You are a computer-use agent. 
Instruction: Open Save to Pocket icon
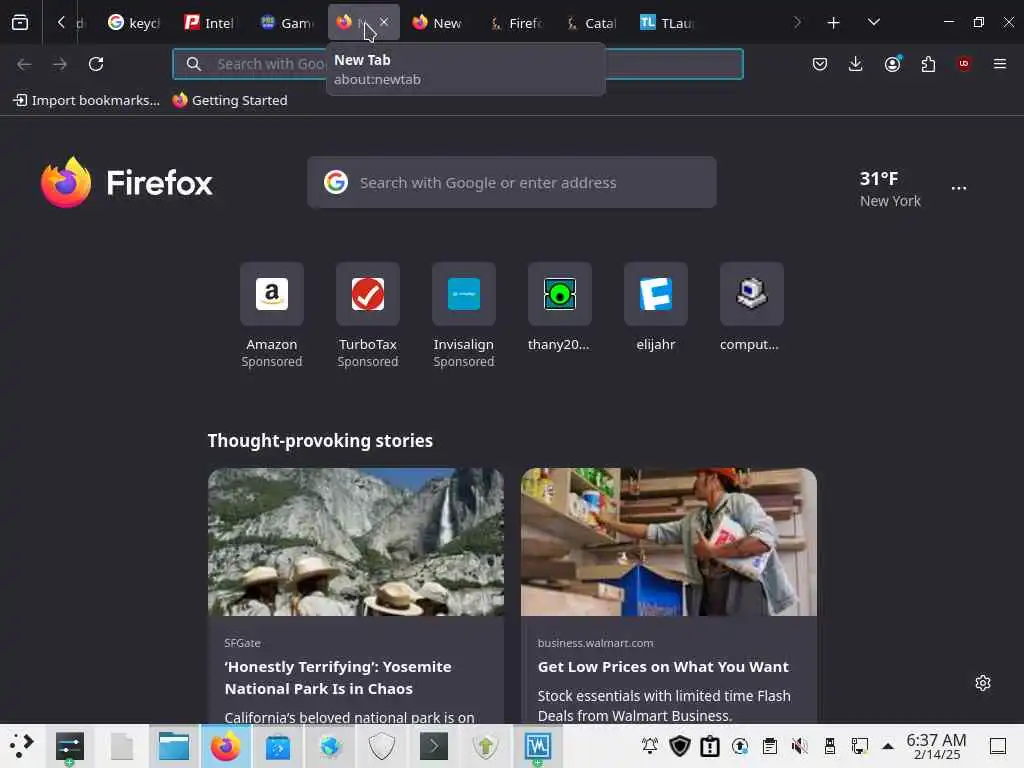[x=820, y=64]
